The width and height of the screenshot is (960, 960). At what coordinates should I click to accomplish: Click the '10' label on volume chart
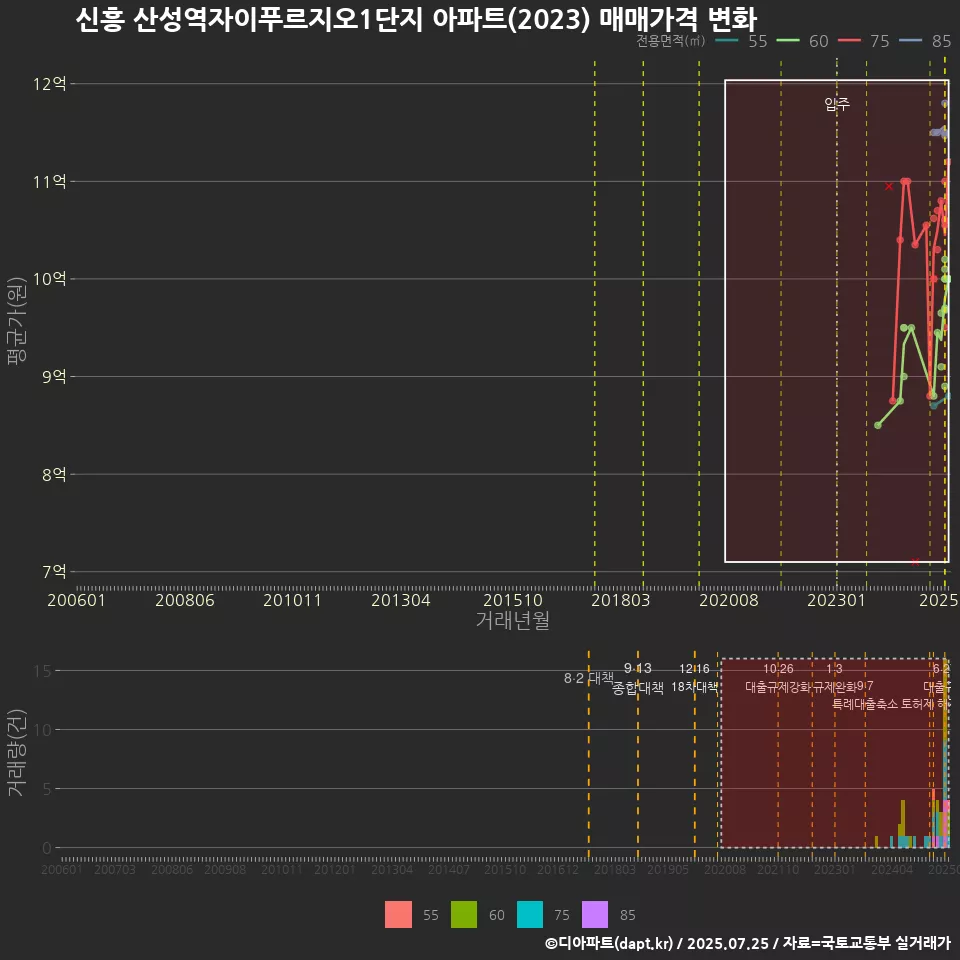click(x=43, y=730)
